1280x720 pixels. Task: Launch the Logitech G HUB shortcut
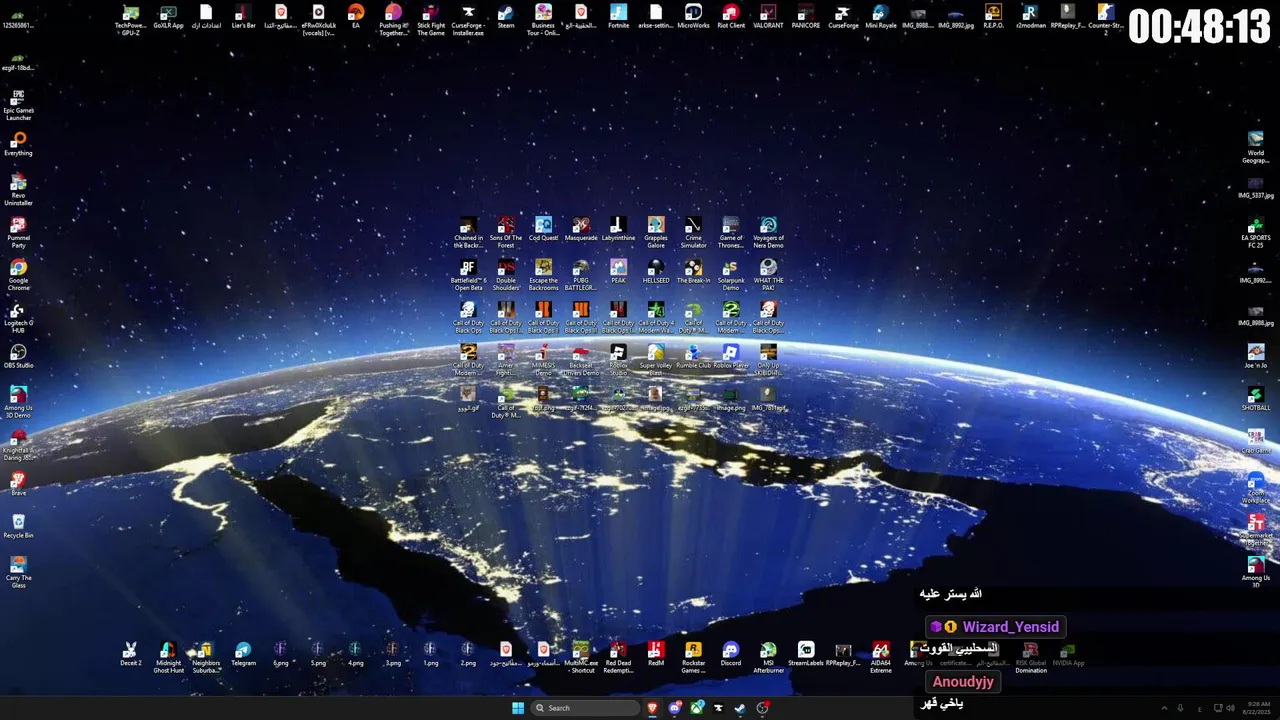coord(18,318)
